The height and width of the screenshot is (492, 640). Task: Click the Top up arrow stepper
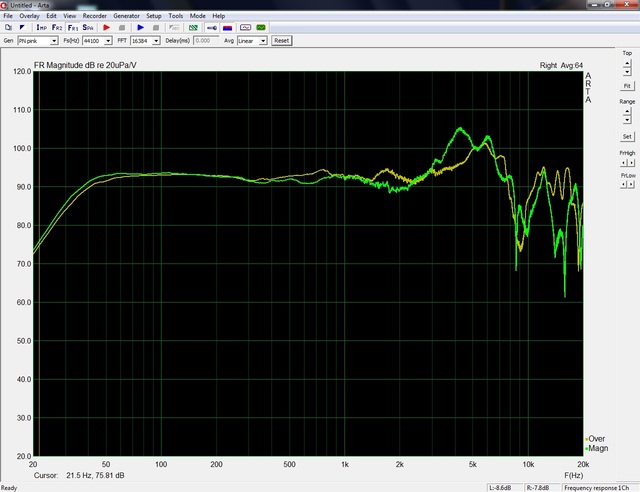point(627,63)
